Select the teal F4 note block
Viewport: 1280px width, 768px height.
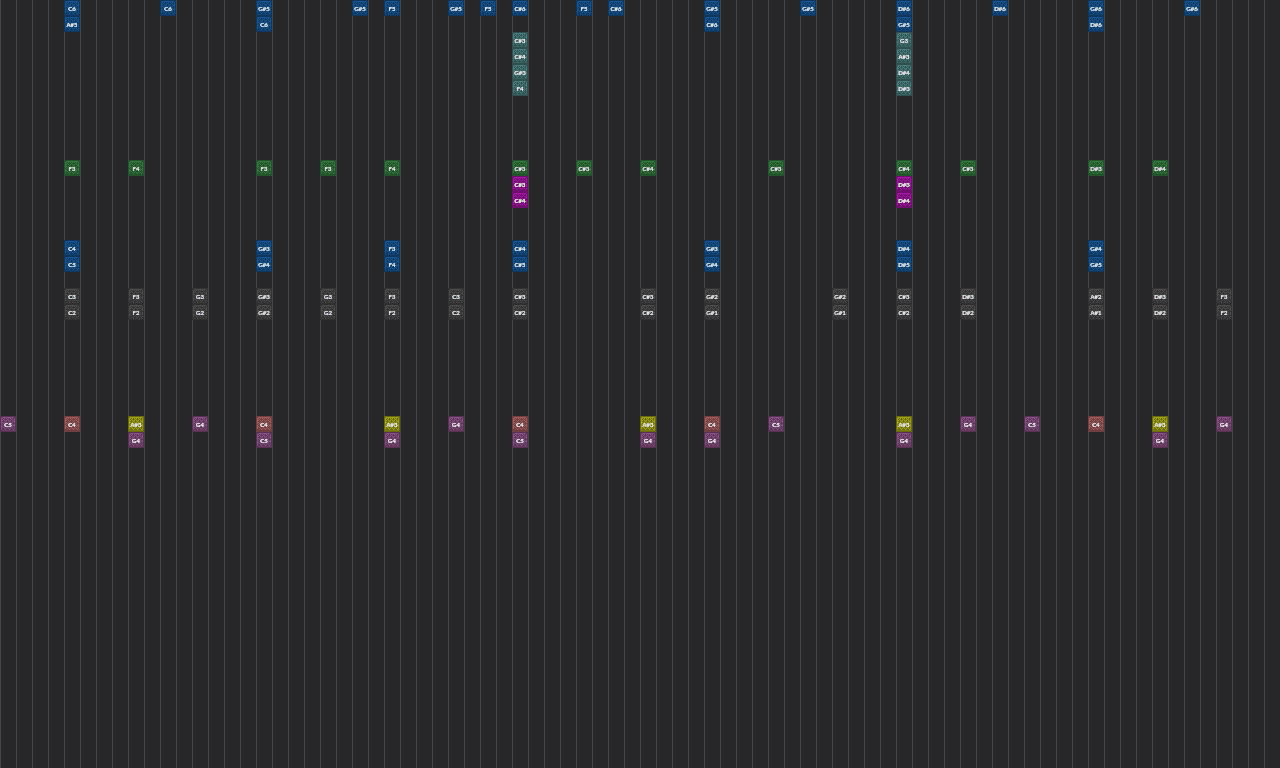[x=520, y=89]
